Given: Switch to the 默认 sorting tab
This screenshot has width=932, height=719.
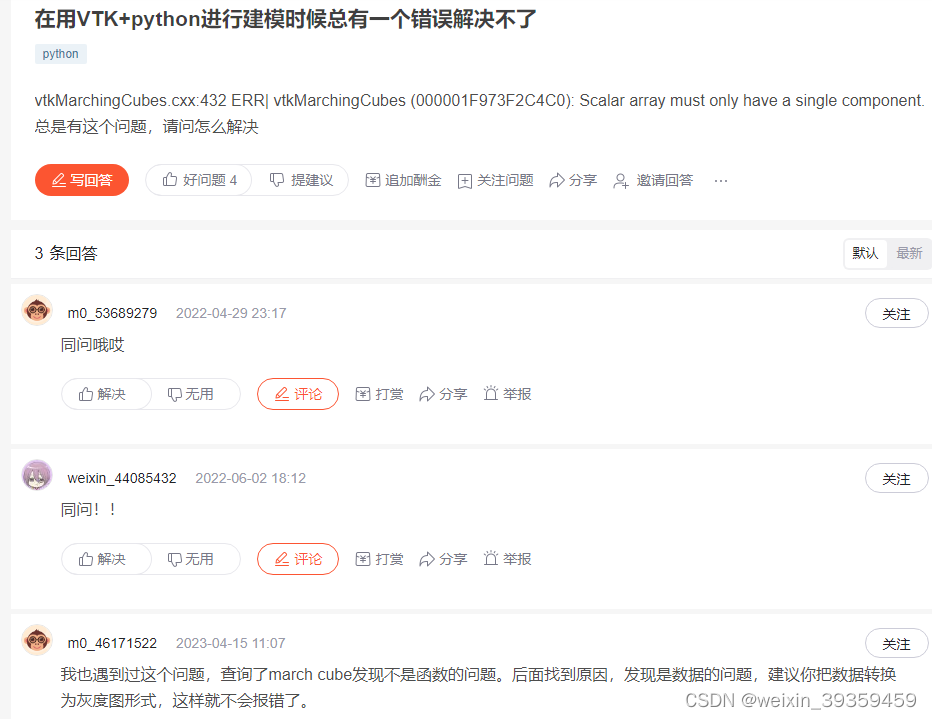Looking at the screenshot, I should click(865, 253).
